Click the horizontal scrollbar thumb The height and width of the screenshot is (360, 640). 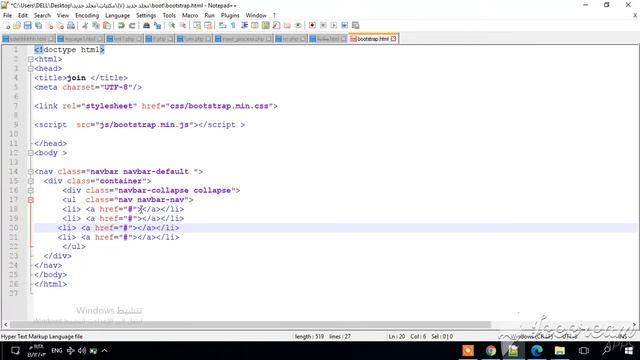(x=250, y=324)
